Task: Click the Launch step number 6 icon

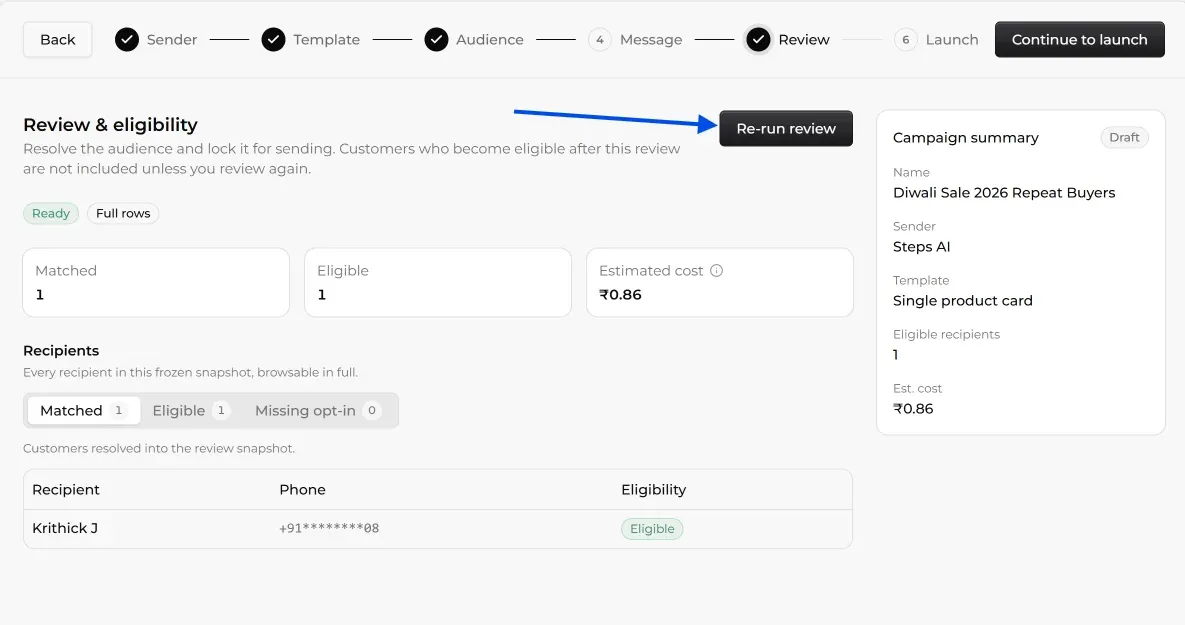Action: tap(905, 39)
